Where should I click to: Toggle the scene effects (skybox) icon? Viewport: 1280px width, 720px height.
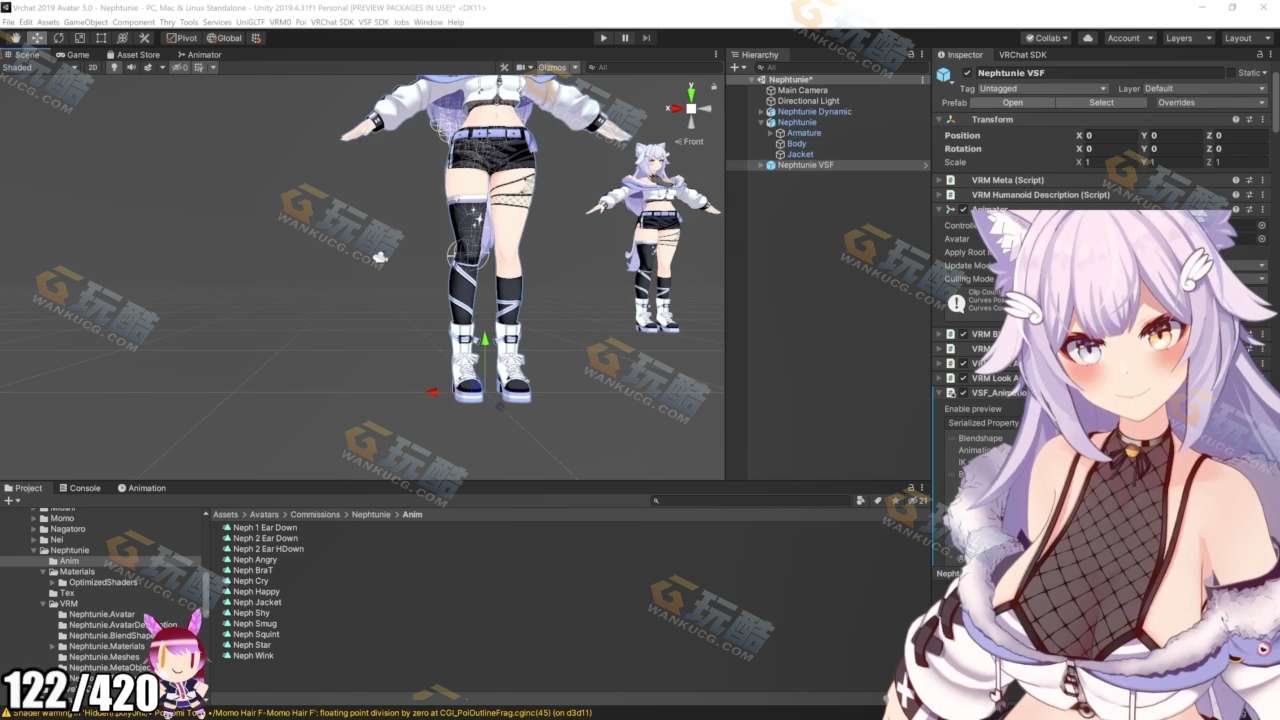(148, 67)
